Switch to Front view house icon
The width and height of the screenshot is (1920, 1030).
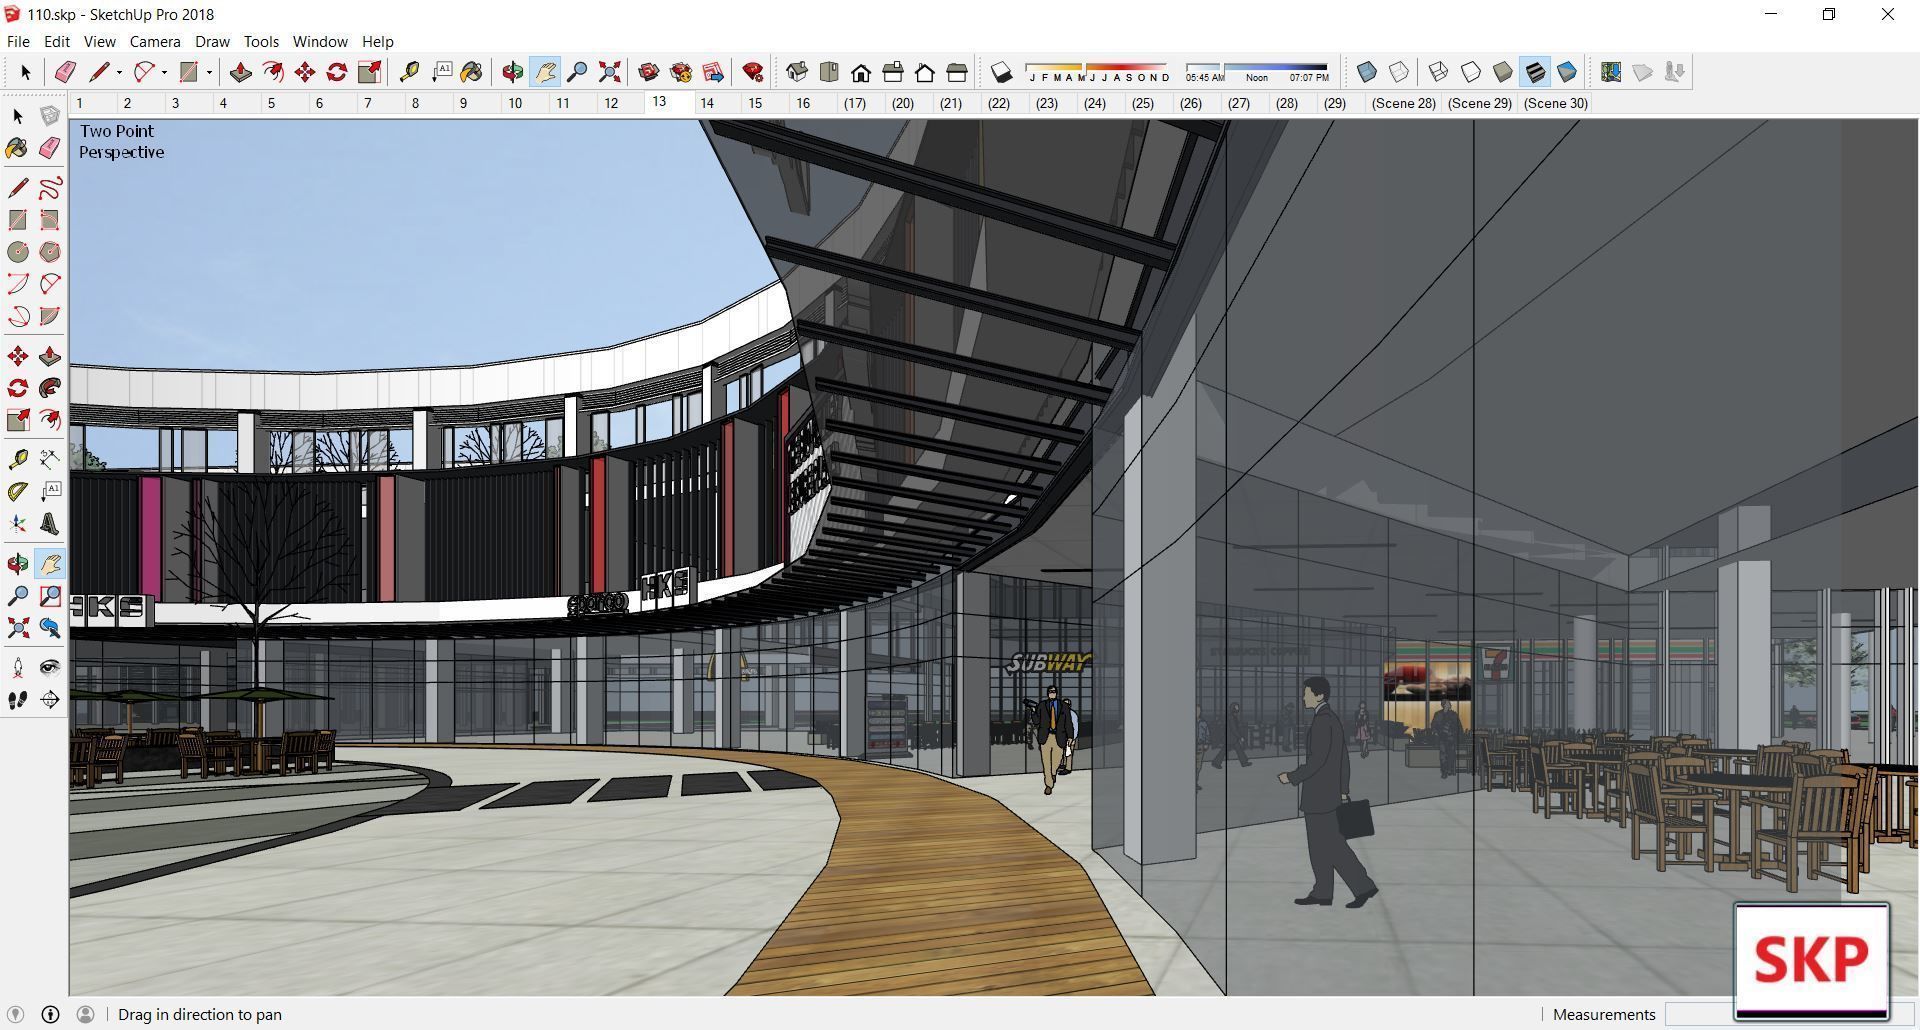click(861, 72)
